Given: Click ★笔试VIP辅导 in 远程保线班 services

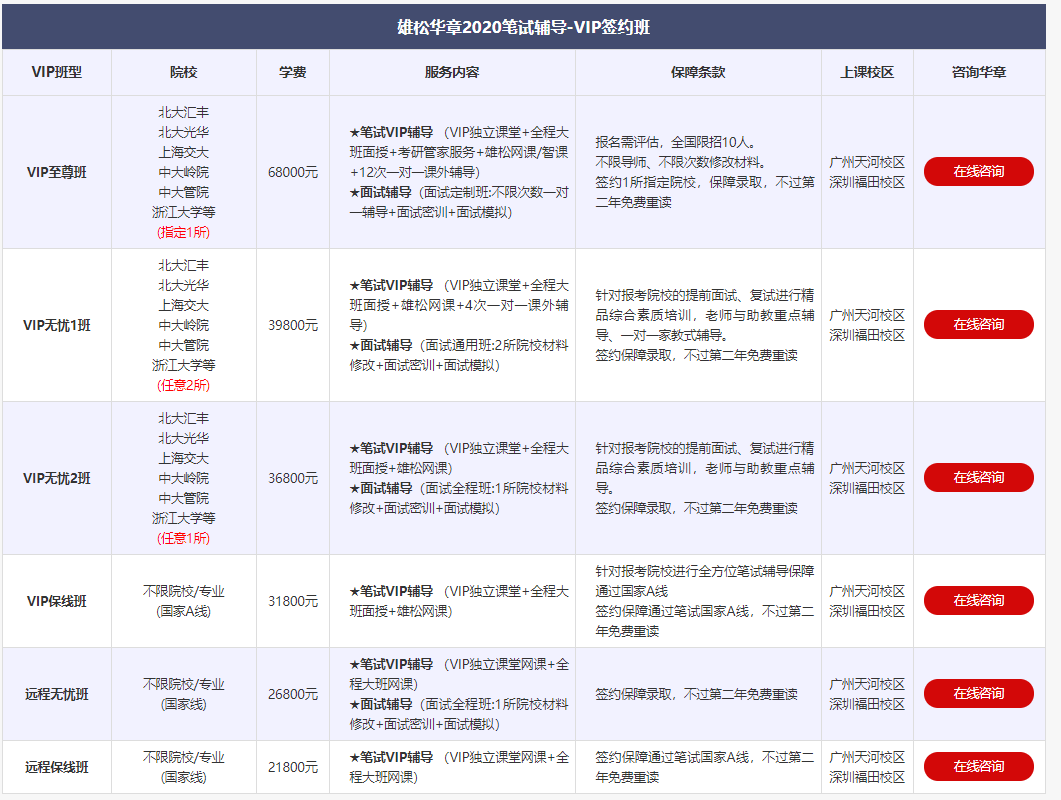Looking at the screenshot, I should [x=391, y=757].
